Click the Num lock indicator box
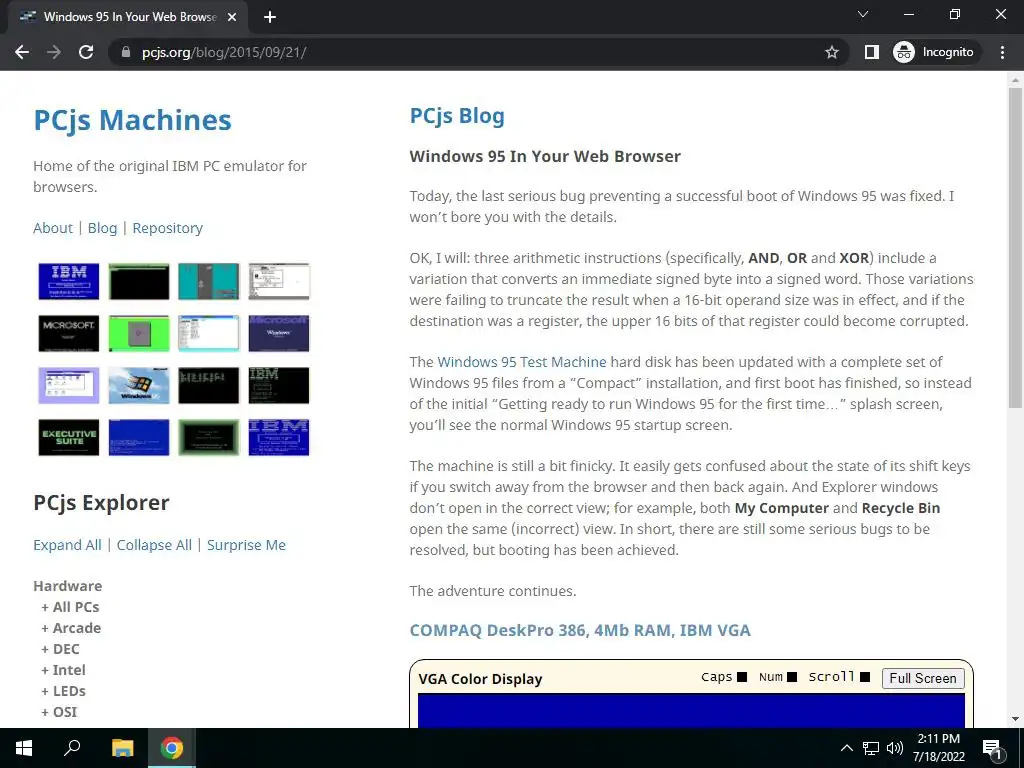This screenshot has height=768, width=1024. click(792, 677)
